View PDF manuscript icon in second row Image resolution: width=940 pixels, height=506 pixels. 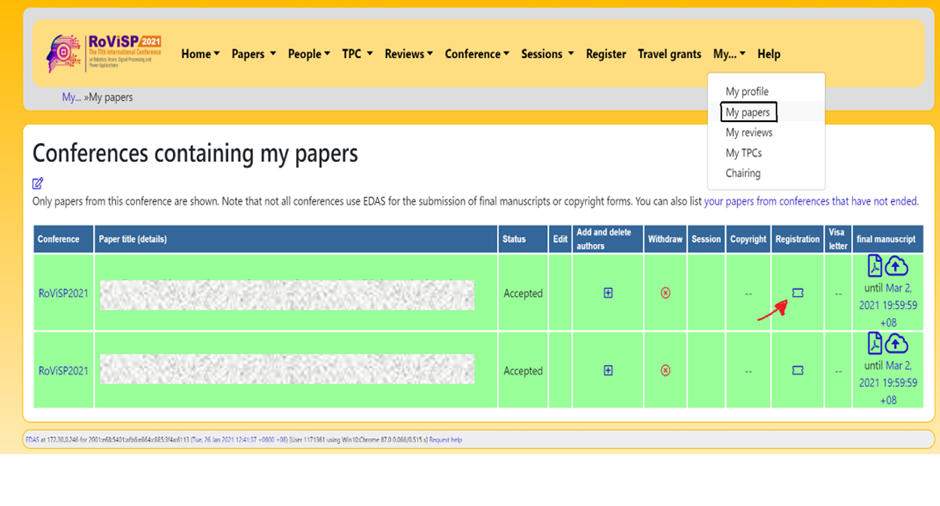[875, 344]
